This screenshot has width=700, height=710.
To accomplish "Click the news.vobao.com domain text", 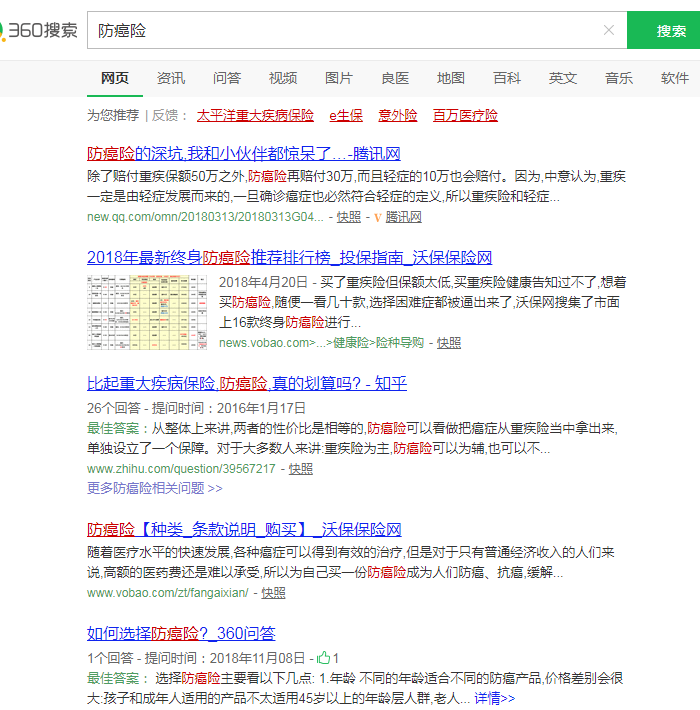I will (264, 343).
